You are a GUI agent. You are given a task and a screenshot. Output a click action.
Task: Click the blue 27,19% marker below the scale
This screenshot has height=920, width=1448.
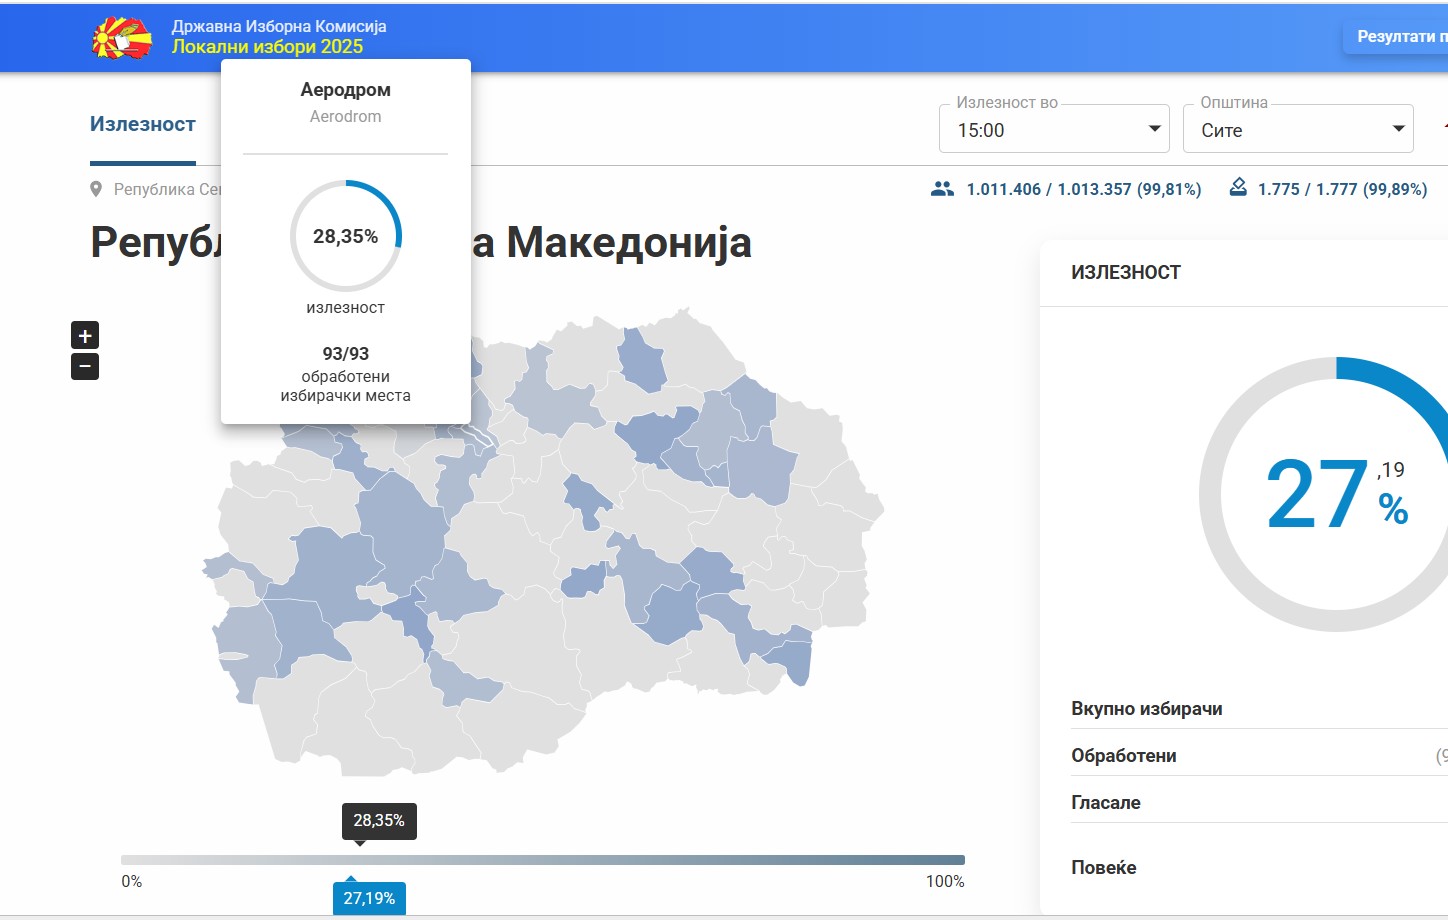(369, 898)
